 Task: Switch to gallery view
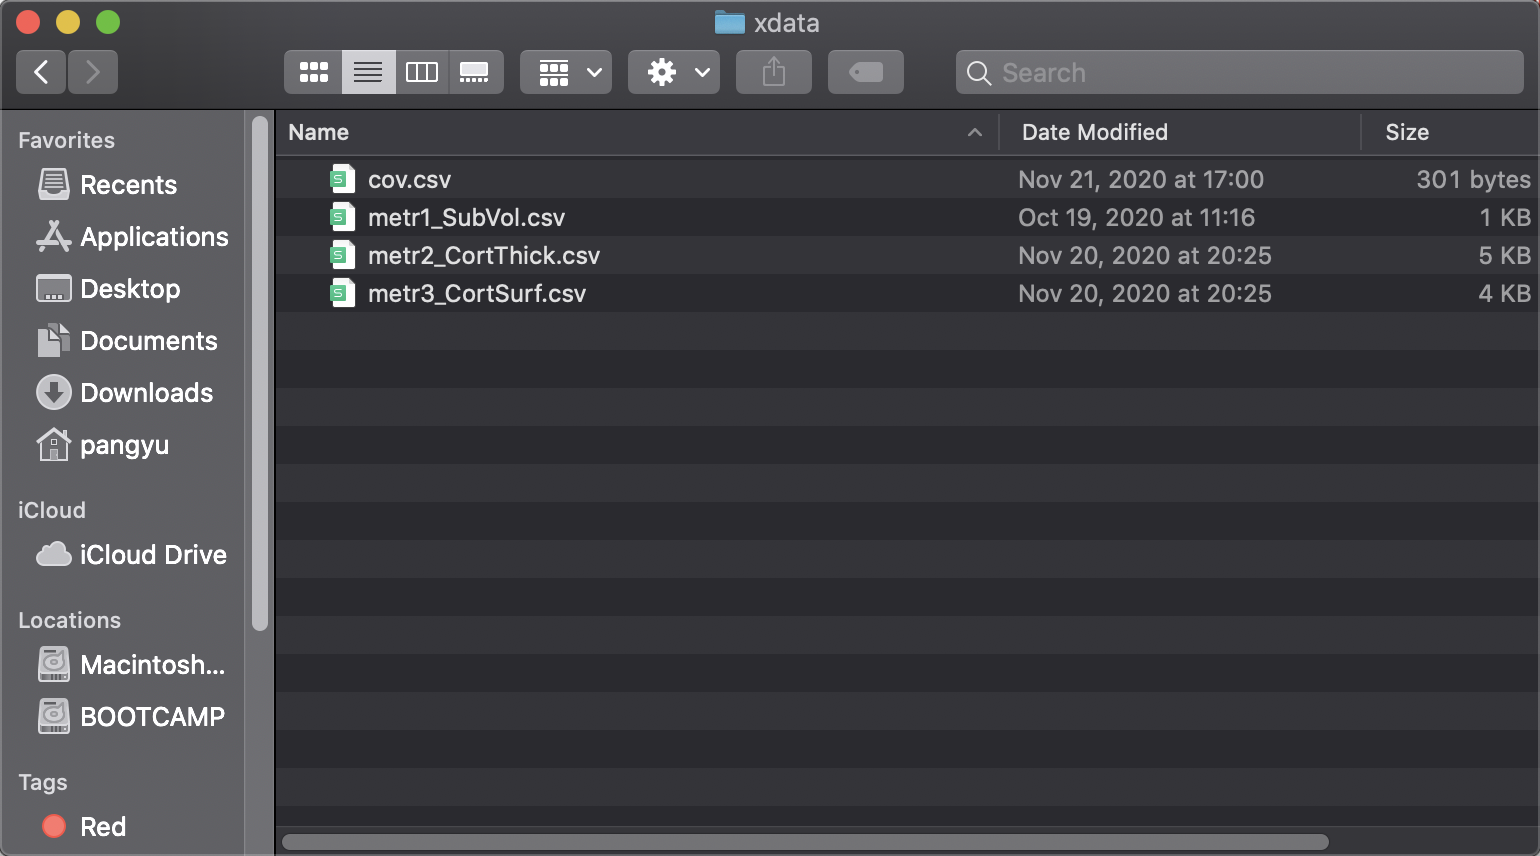(475, 72)
